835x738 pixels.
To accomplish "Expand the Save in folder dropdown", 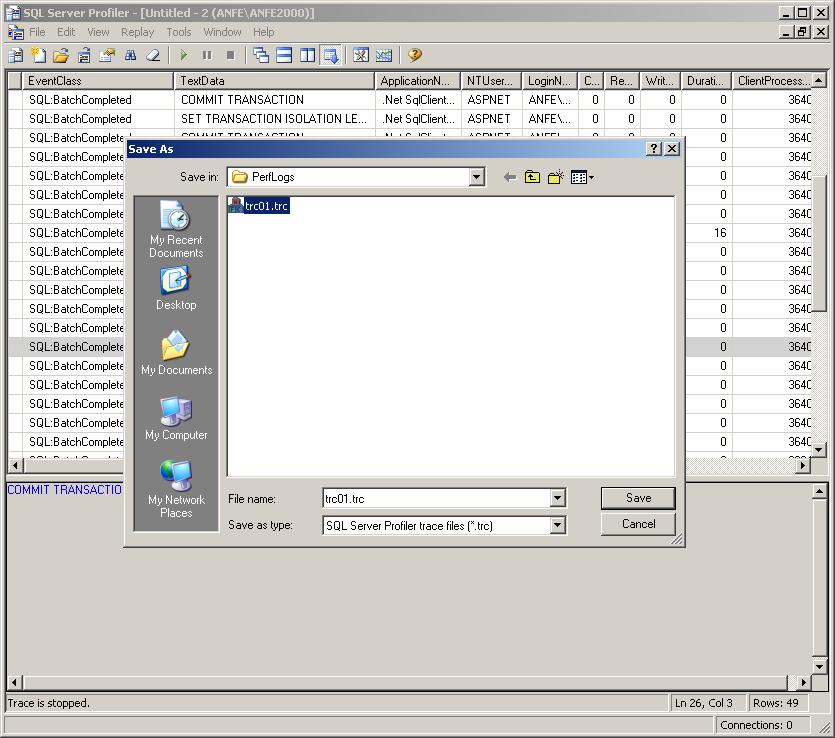I will 476,177.
